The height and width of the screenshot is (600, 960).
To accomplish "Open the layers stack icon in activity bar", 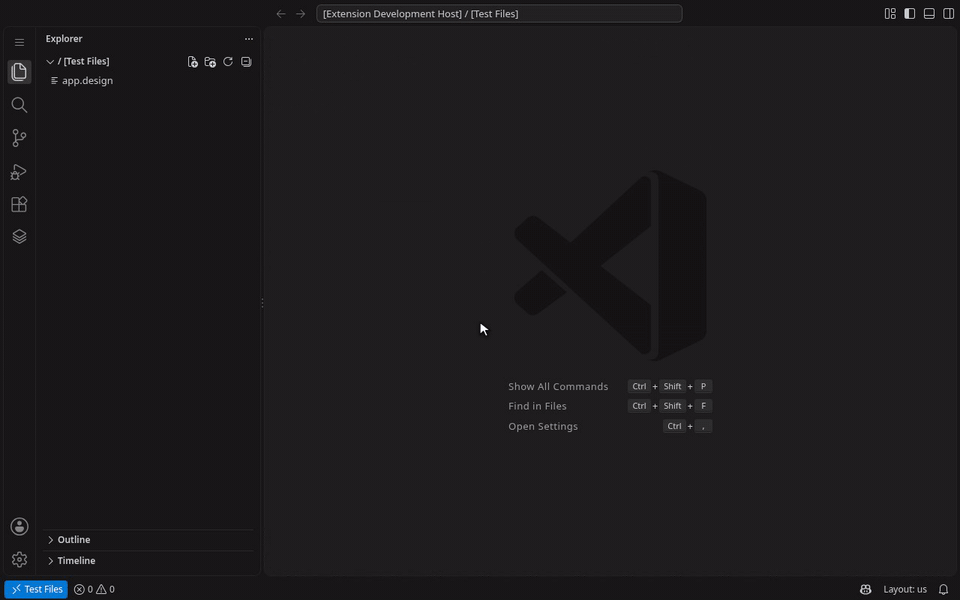I will (20, 236).
